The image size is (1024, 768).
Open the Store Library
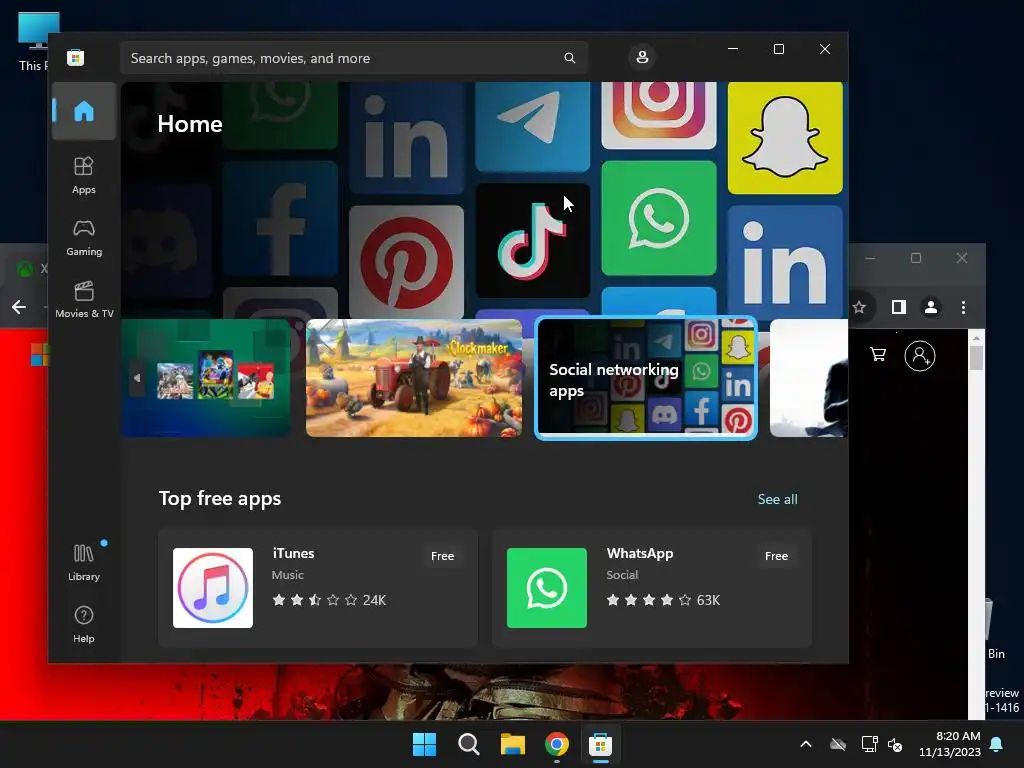click(x=84, y=562)
